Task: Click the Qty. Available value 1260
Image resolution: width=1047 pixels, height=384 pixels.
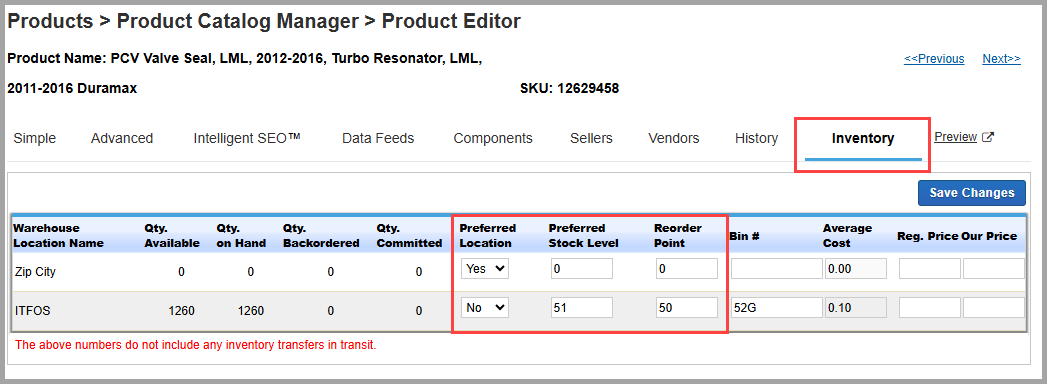Action: coord(181,311)
